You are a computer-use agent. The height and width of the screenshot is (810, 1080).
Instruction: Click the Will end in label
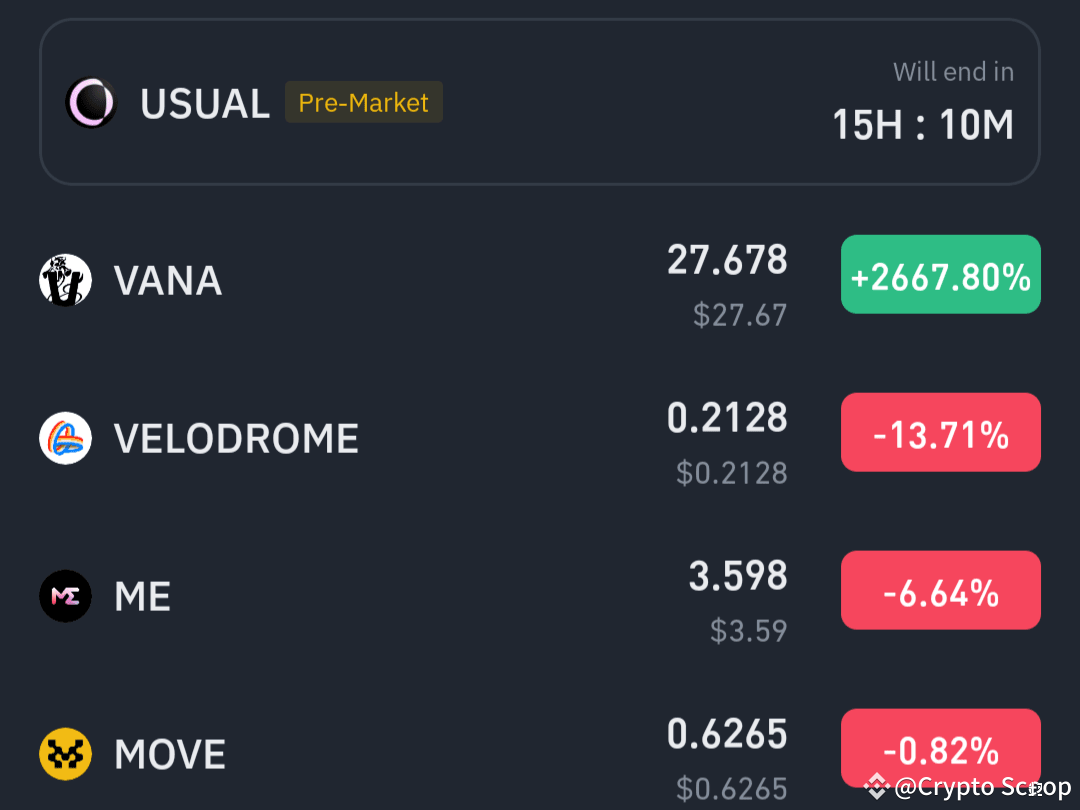(953, 72)
